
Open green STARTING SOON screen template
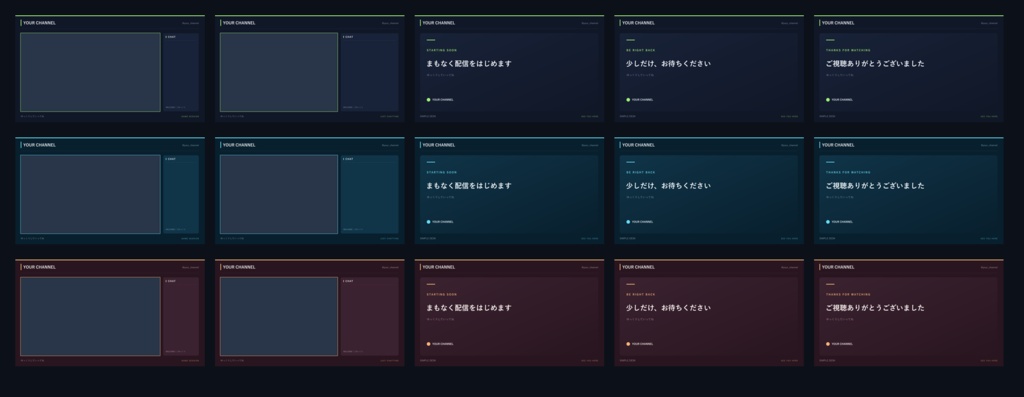(509, 69)
